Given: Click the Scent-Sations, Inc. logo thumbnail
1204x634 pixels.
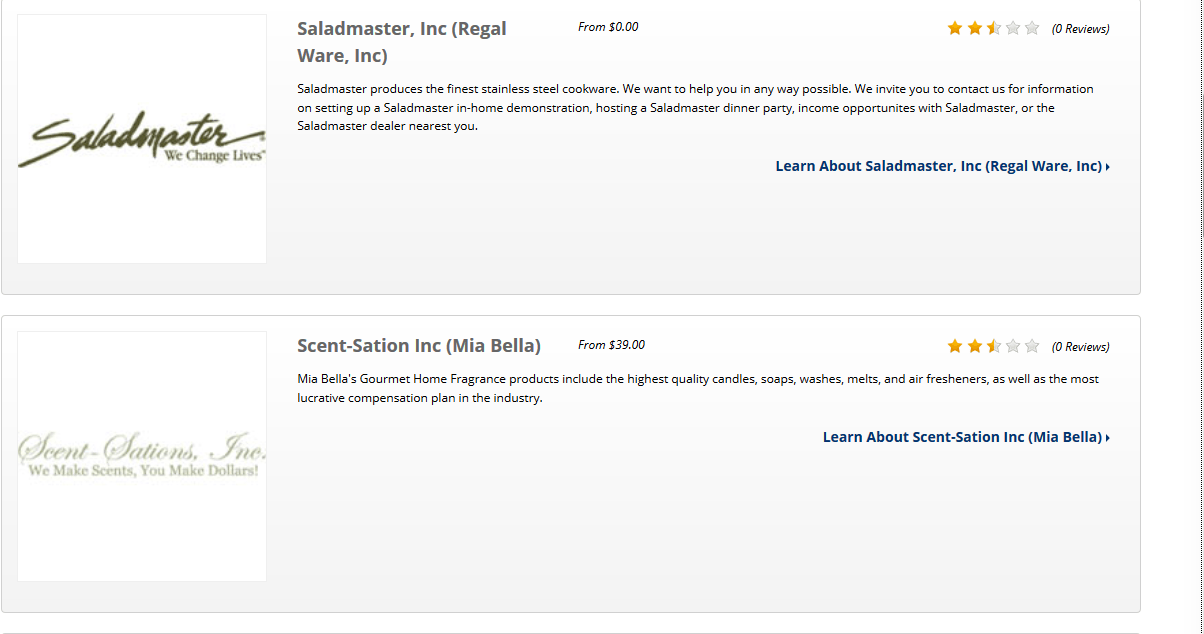Looking at the screenshot, I should (142, 456).
